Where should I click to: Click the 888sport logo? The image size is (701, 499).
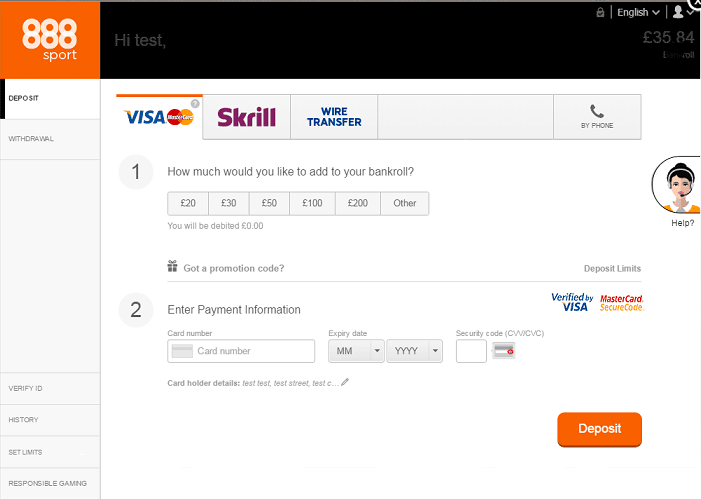point(50,40)
